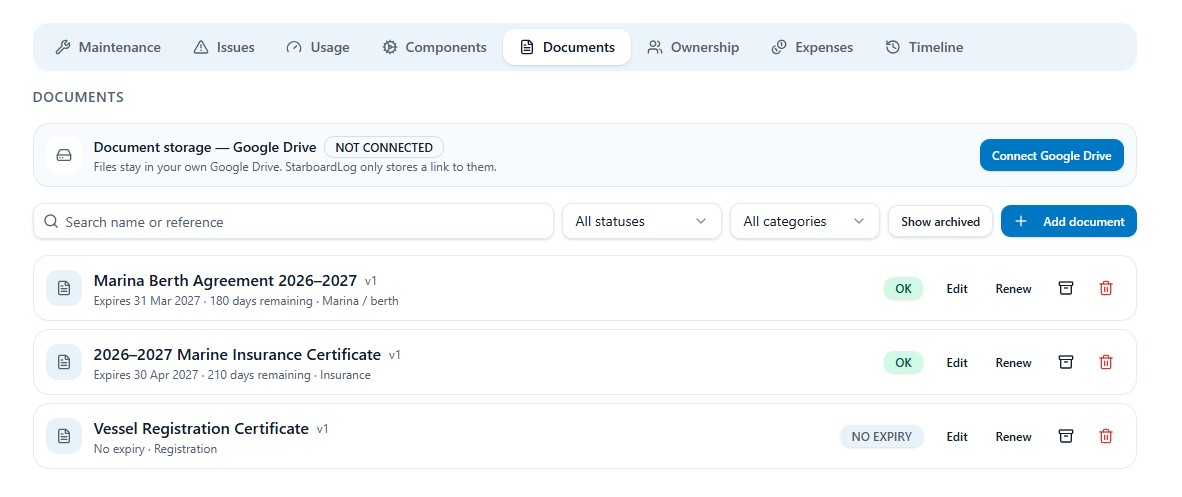This screenshot has height=497, width=1182.
Task: Go to the Components tab
Action: click(x=434, y=48)
